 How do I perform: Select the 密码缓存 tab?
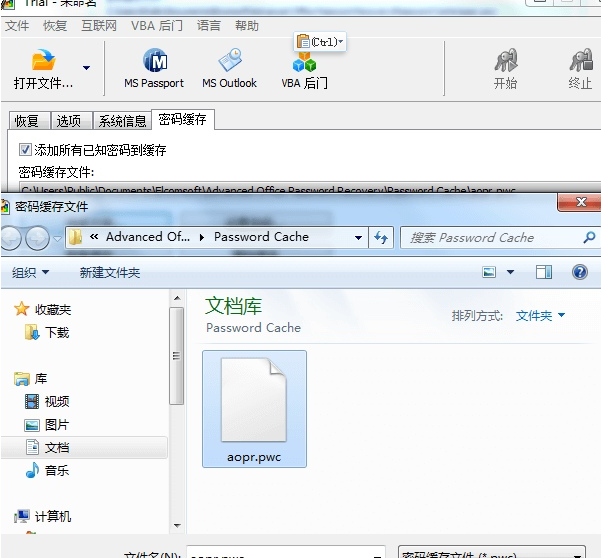pos(183,119)
